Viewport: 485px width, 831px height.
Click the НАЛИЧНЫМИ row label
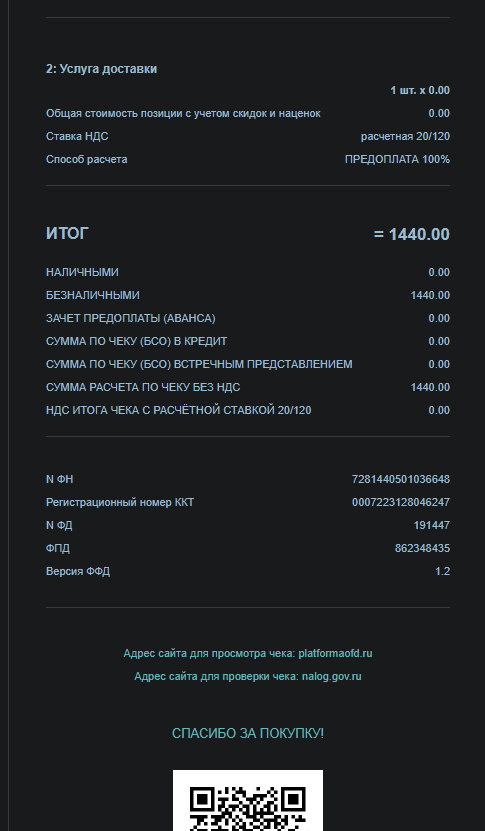pyautogui.click(x=82, y=272)
